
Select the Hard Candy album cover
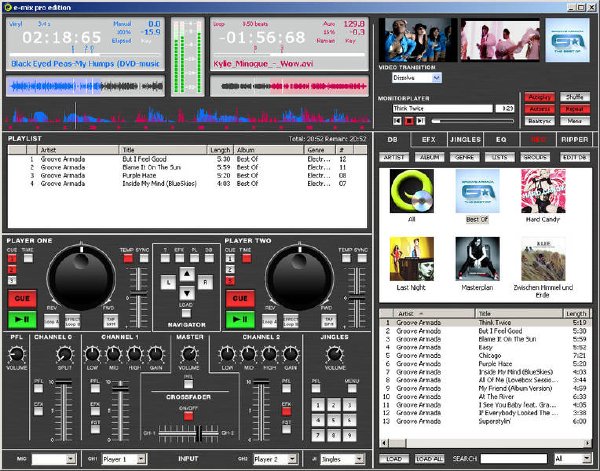pyautogui.click(x=543, y=191)
